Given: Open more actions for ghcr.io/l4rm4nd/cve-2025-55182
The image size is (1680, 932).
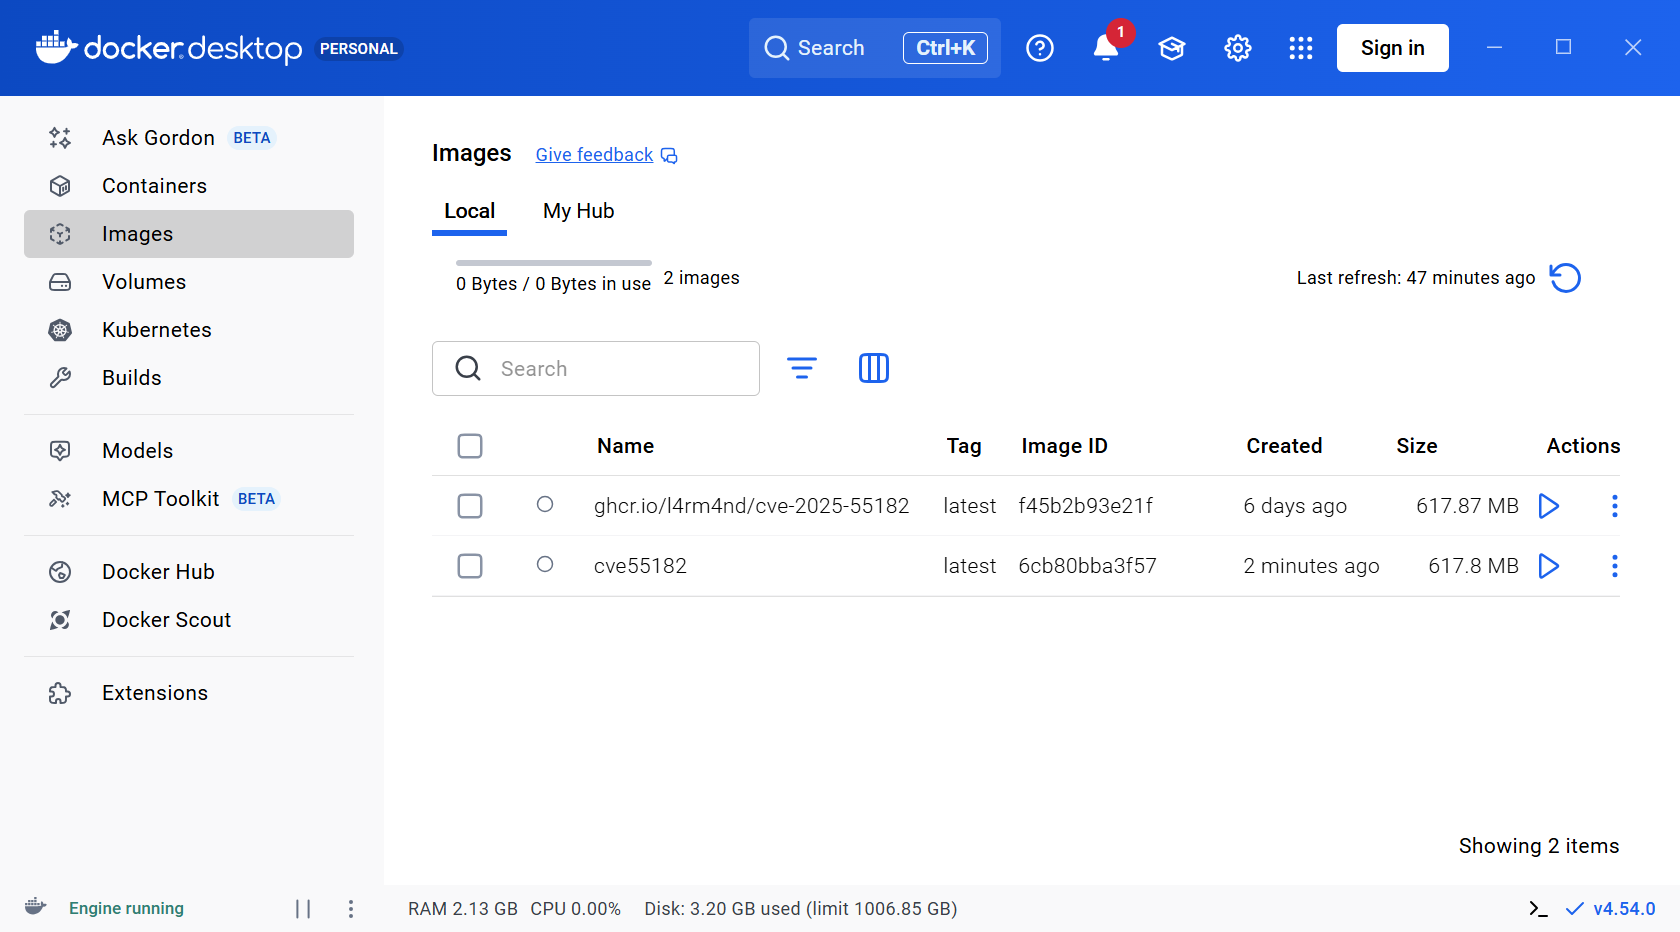Looking at the screenshot, I should (x=1614, y=506).
